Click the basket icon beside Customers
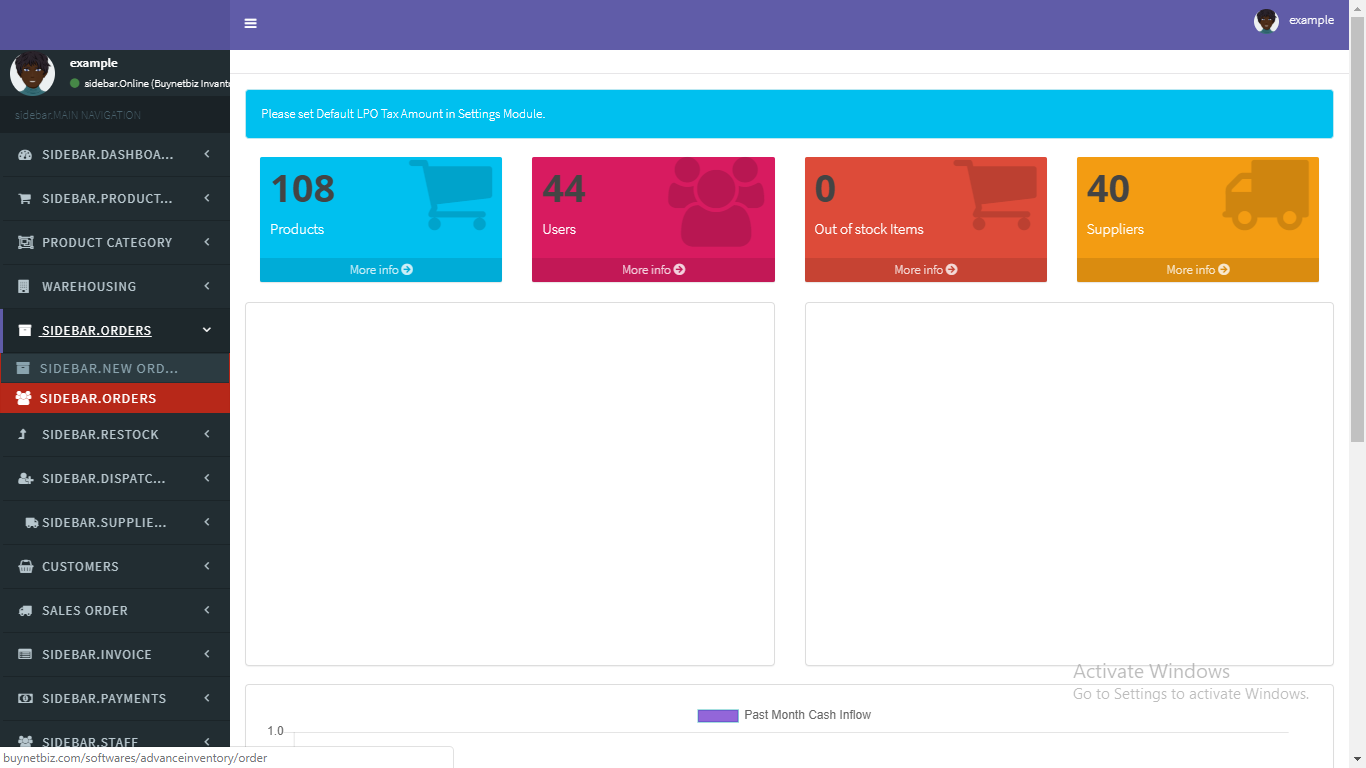This screenshot has height=768, width=1366. click(x=25, y=567)
